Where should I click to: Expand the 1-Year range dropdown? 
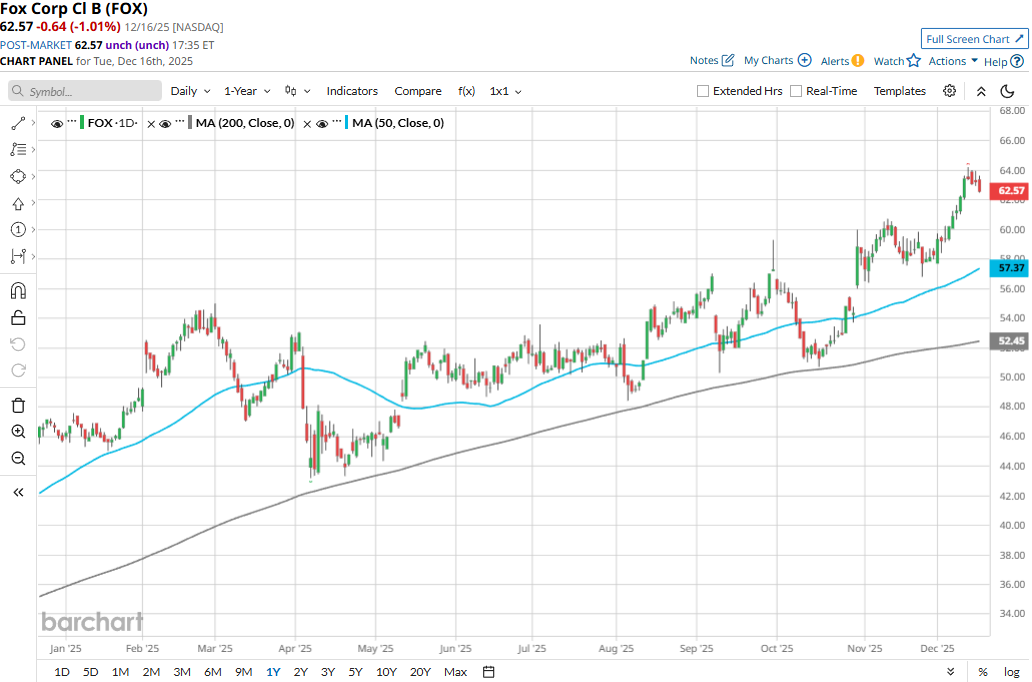click(247, 91)
